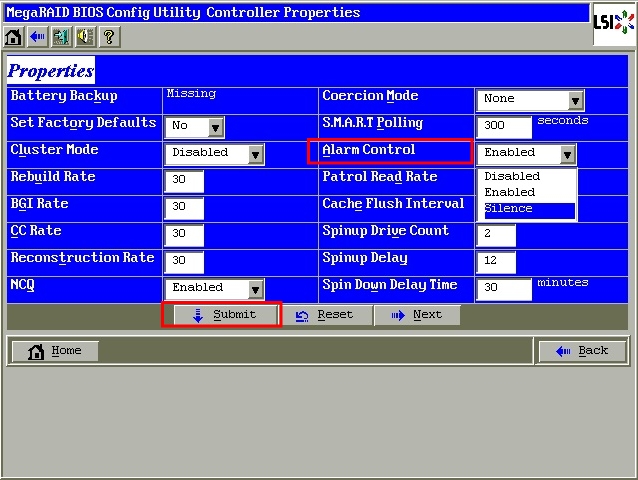
Task: Click the Home button at bottom left
Action: pyautogui.click(x=55, y=351)
